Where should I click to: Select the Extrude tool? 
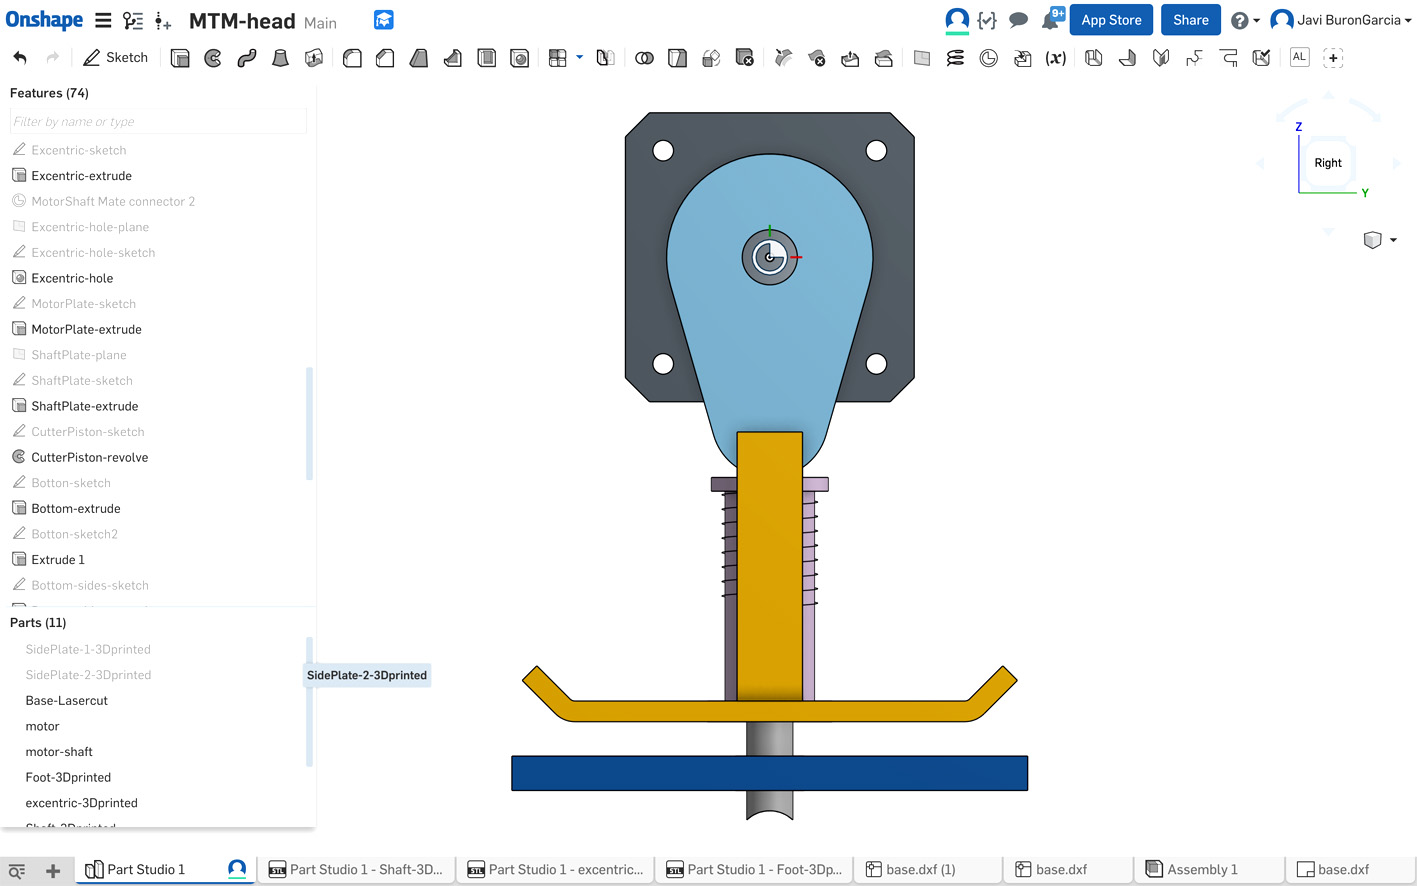click(x=180, y=58)
